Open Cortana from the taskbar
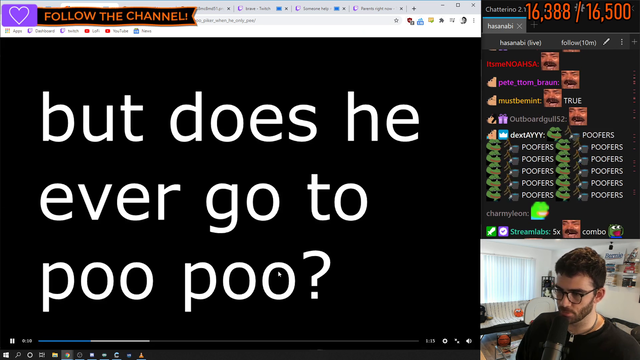The height and width of the screenshot is (360, 640). 30,355
